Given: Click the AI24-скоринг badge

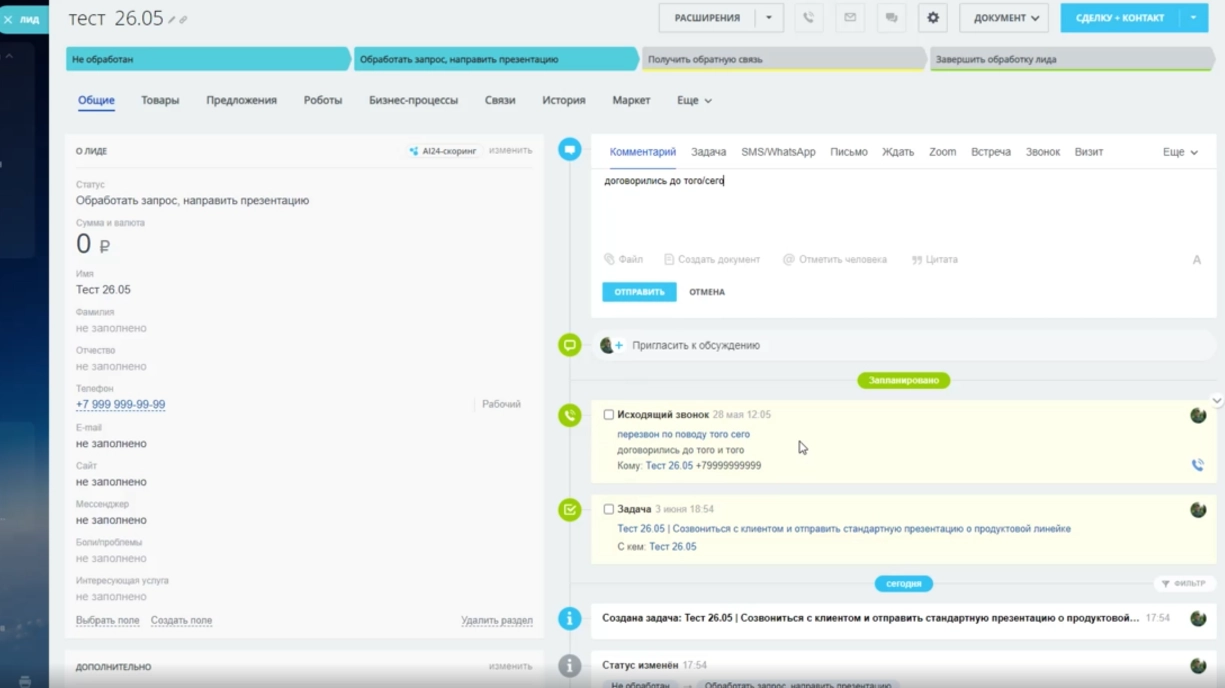Looking at the screenshot, I should click(x=443, y=151).
